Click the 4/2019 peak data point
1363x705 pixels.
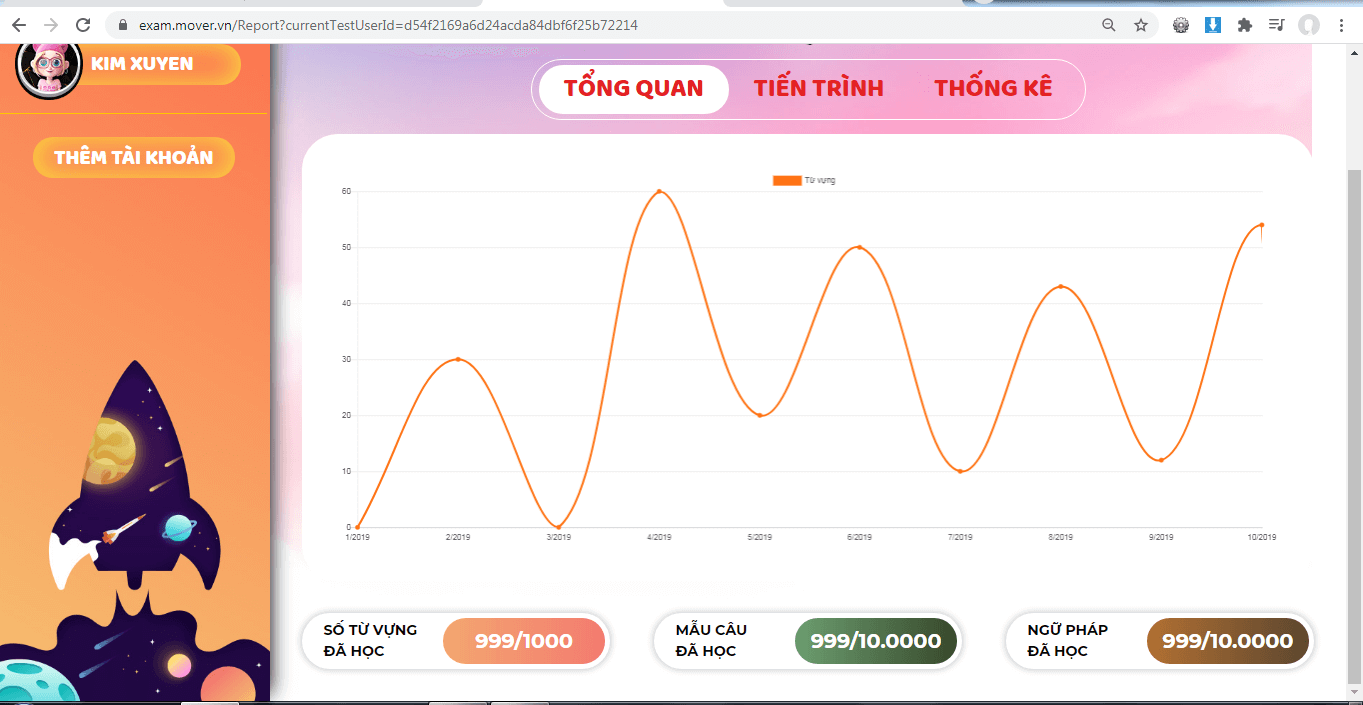(659, 191)
